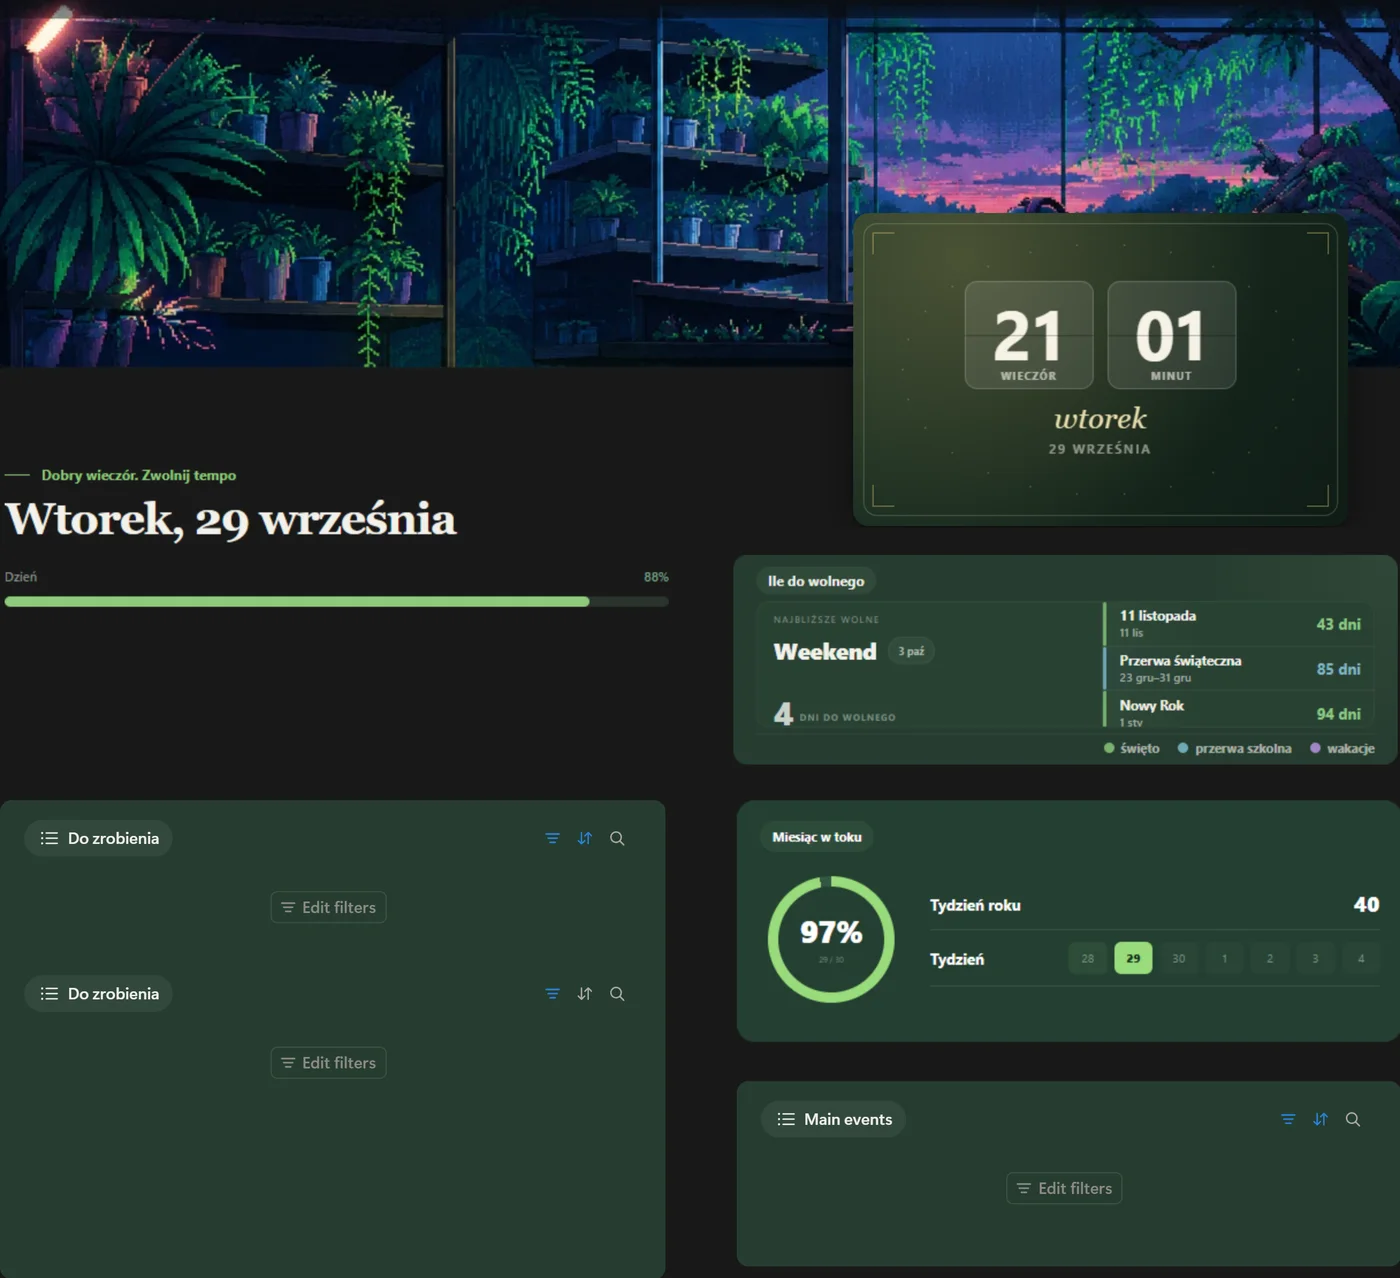Click the clock minutes tile showing 01
1400x1278 pixels.
click(1172, 335)
